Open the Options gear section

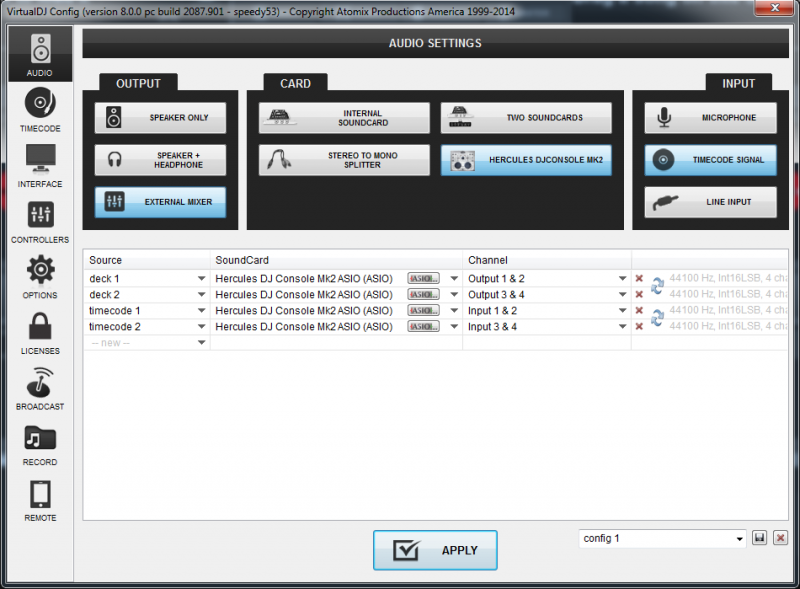point(40,277)
